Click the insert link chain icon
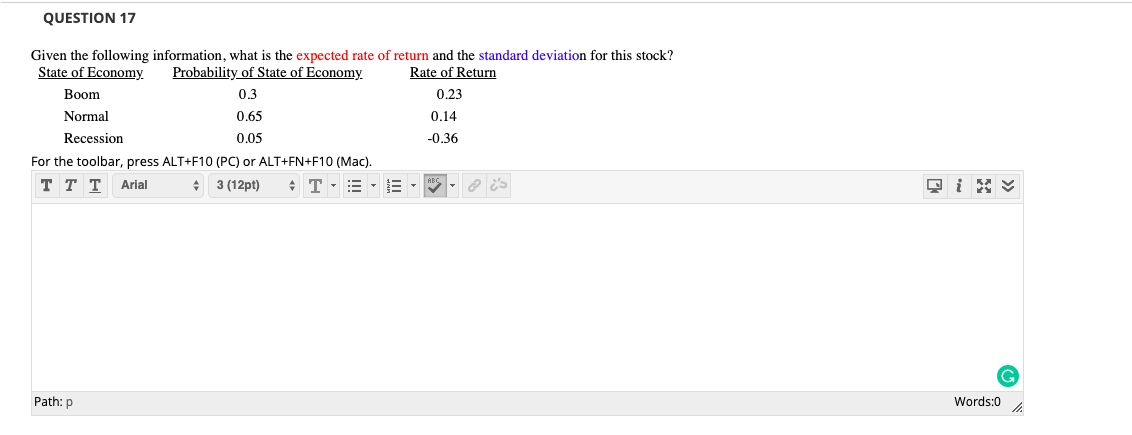 474,185
